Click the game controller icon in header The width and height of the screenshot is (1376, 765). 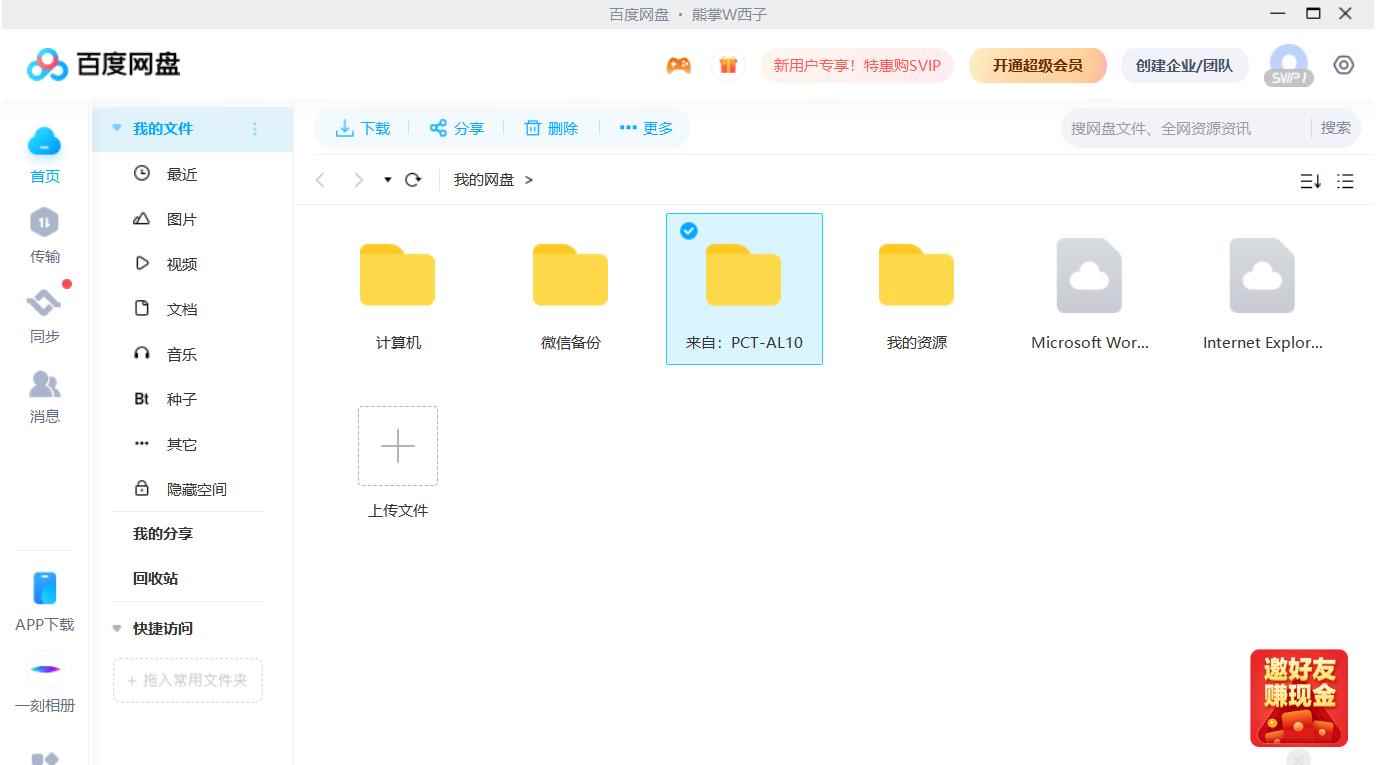pyautogui.click(x=679, y=66)
